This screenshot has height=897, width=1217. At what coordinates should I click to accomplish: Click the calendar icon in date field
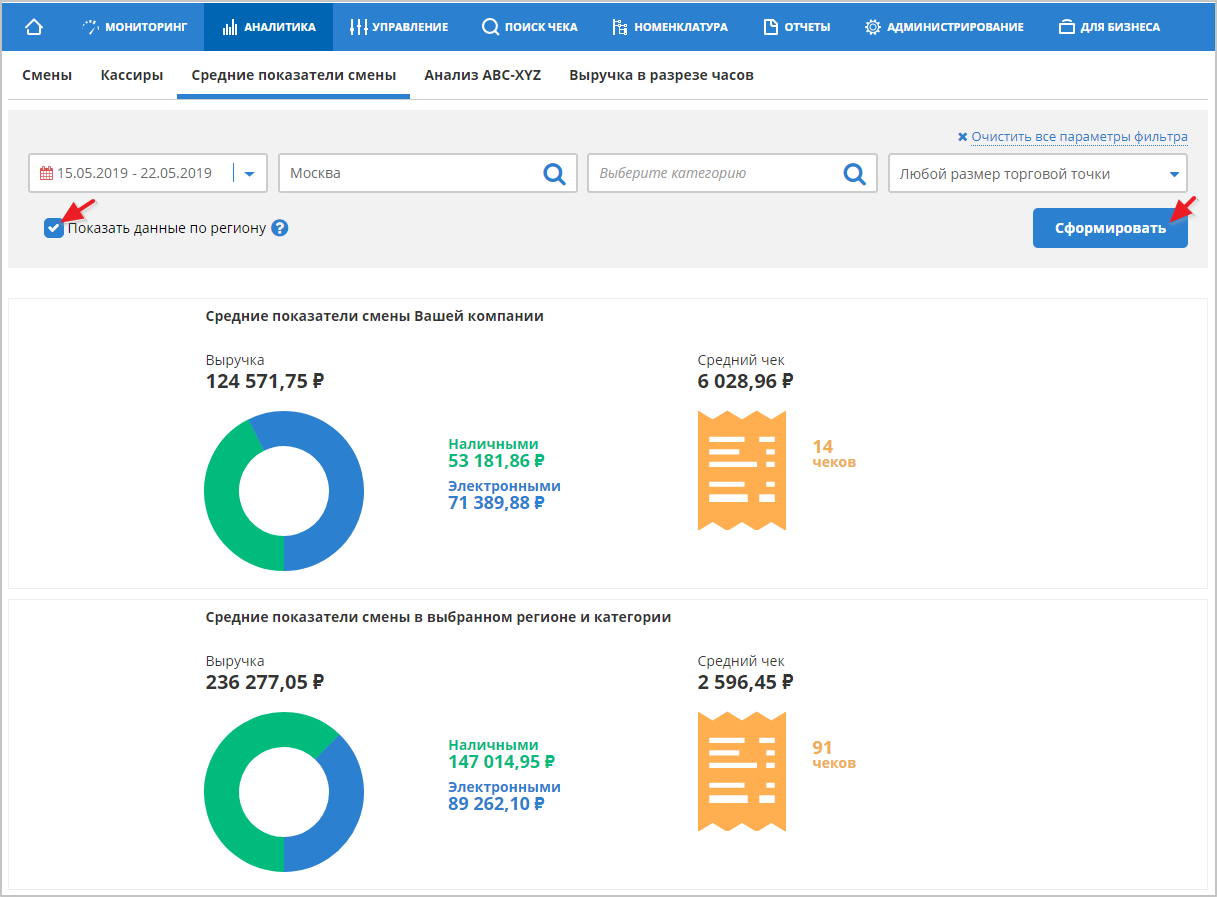[46, 173]
